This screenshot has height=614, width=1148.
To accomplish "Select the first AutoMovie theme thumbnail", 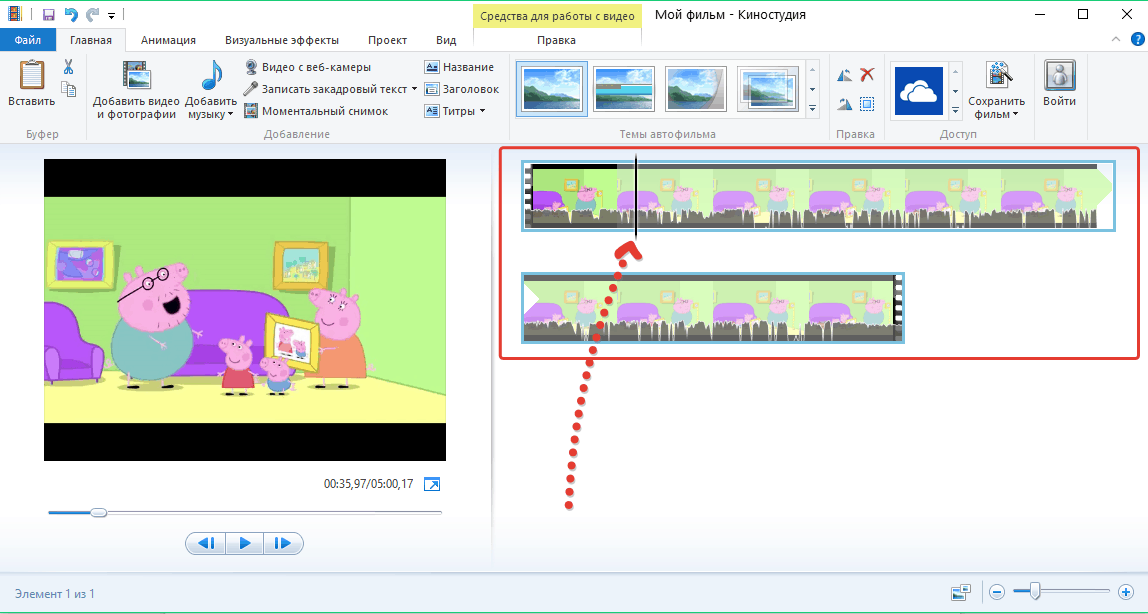I will coord(552,89).
